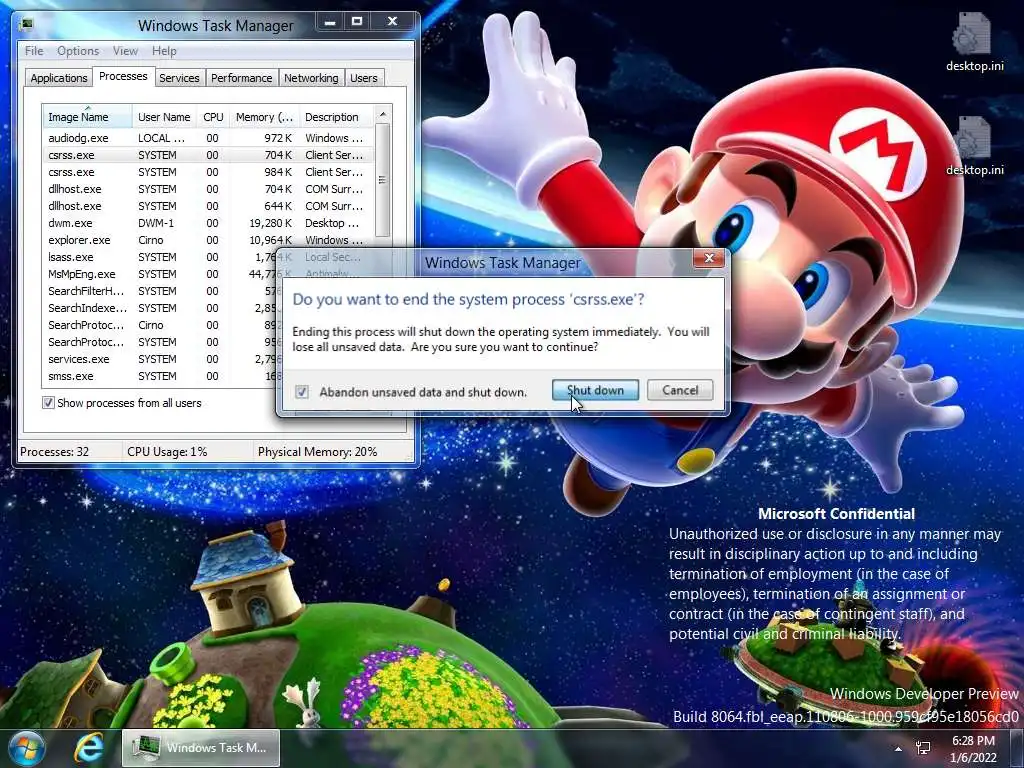Click Windows Task Manager taskbar button

click(201, 748)
